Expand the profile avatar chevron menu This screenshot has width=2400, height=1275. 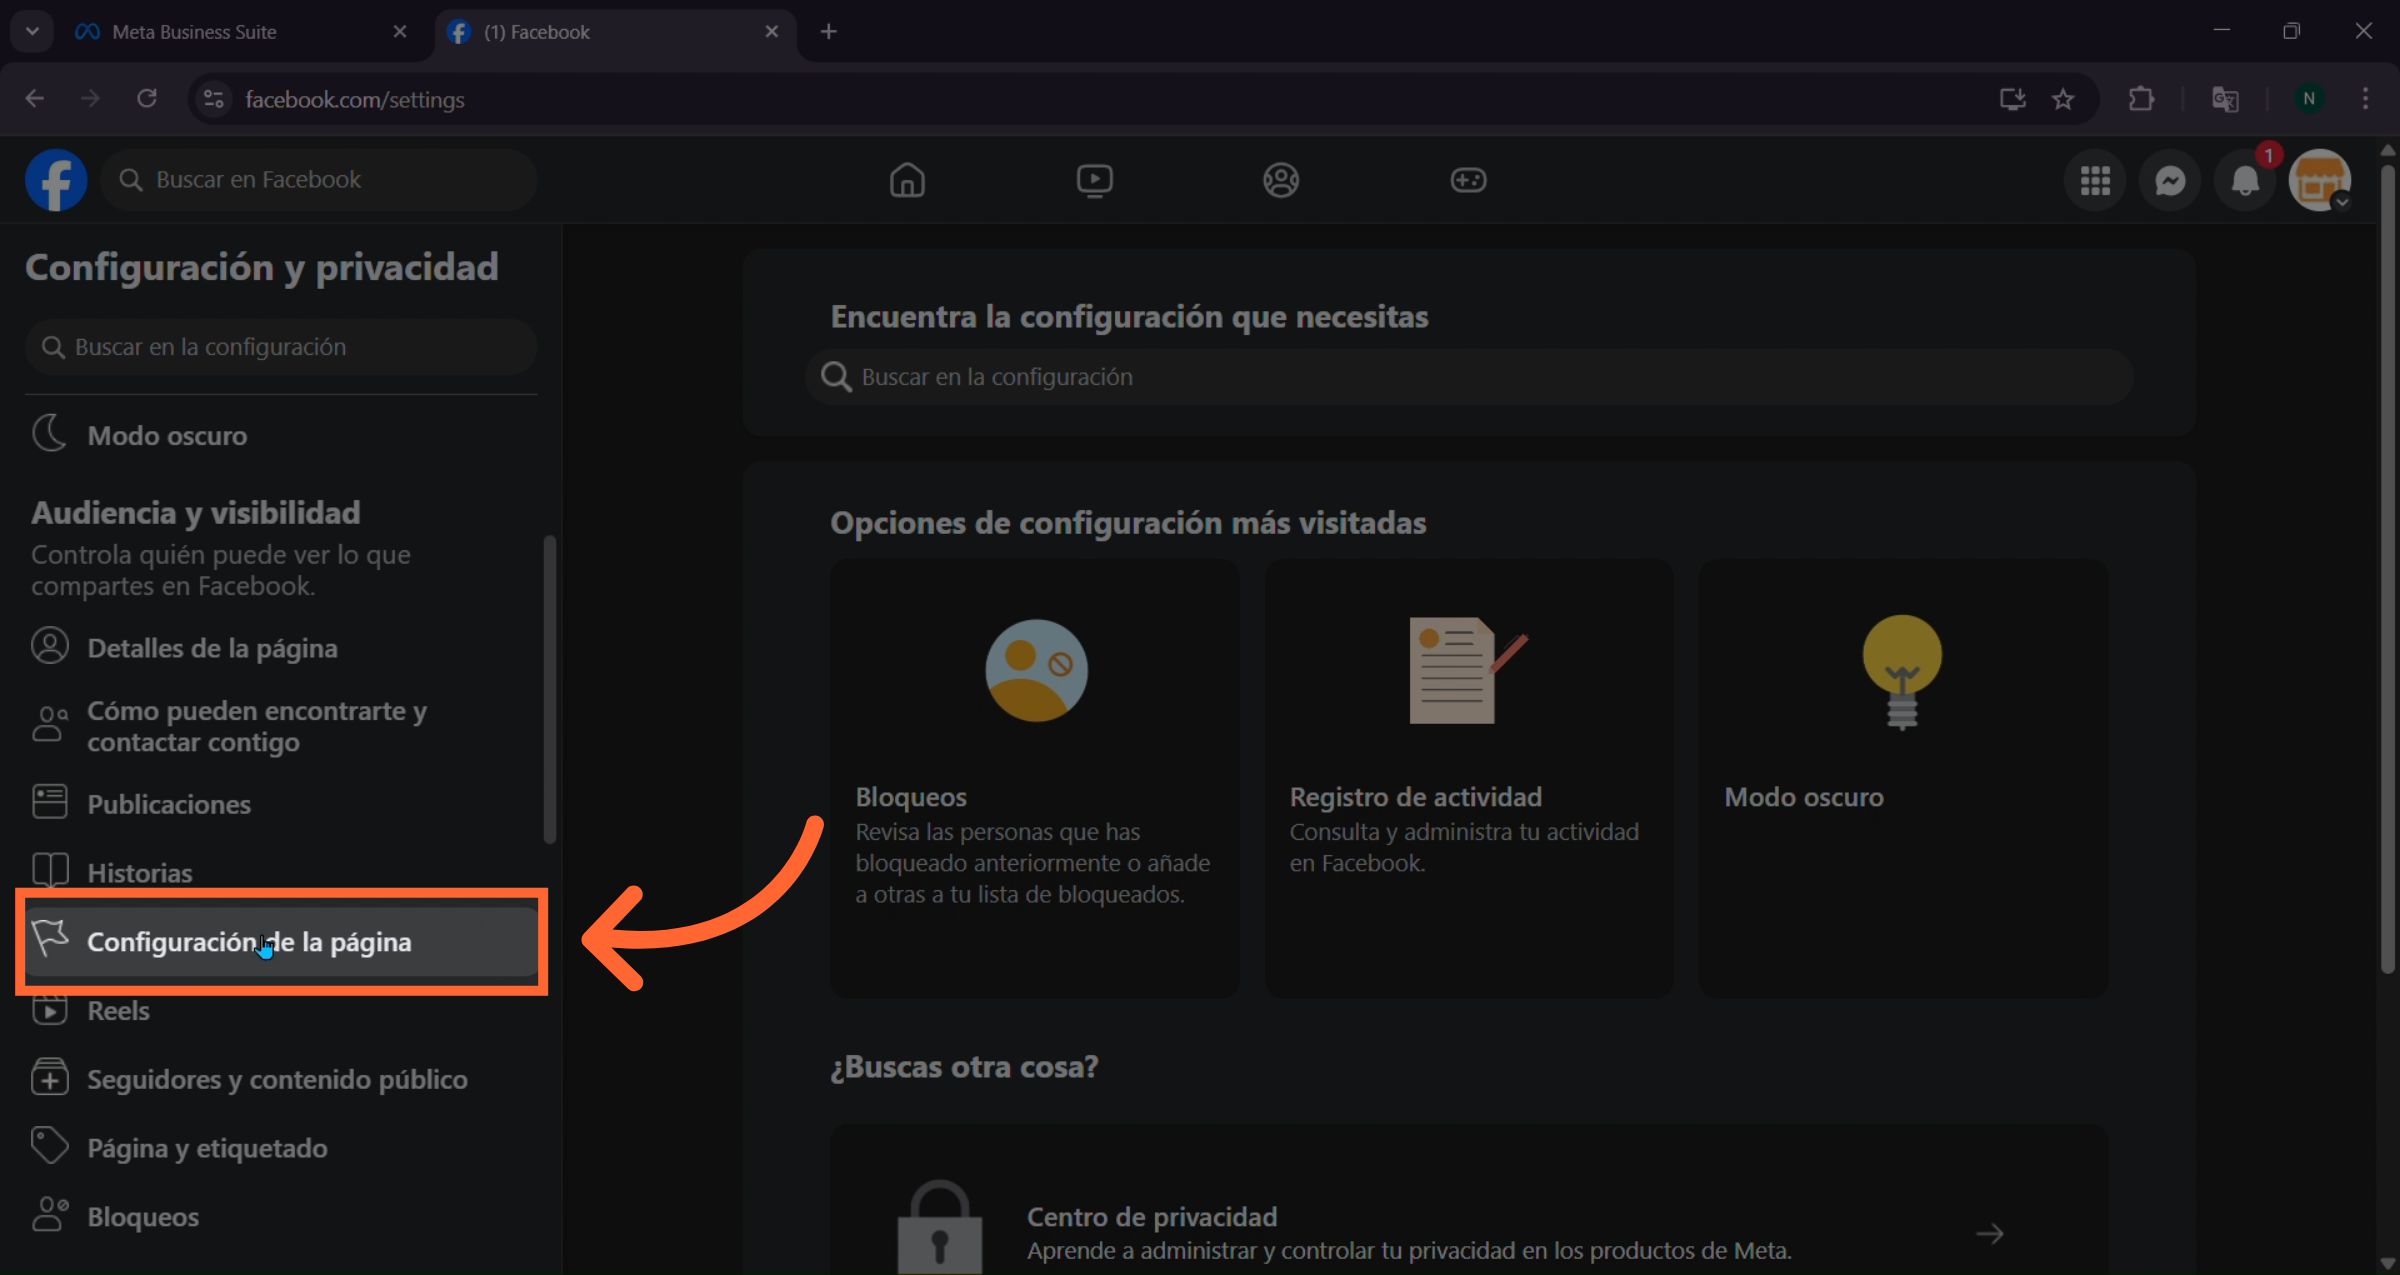point(2341,203)
